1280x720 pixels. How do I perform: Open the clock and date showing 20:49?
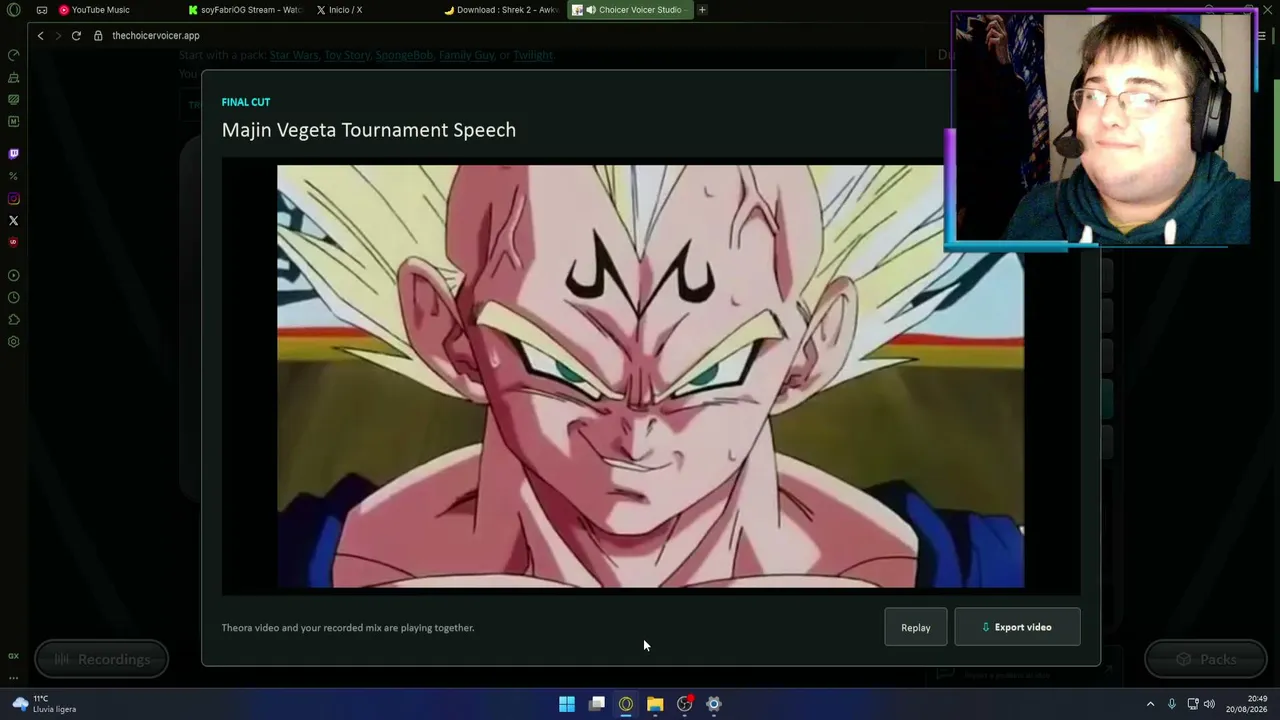point(1248,704)
